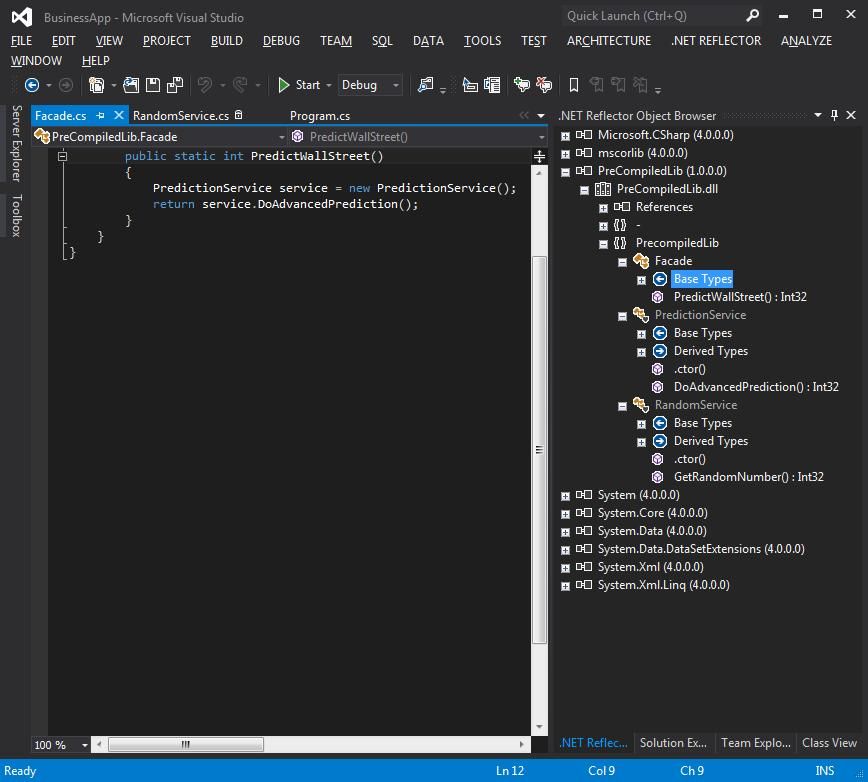Screen dimensions: 868x782
Task: Expand the References node in the Object Browser
Action: coord(603,207)
